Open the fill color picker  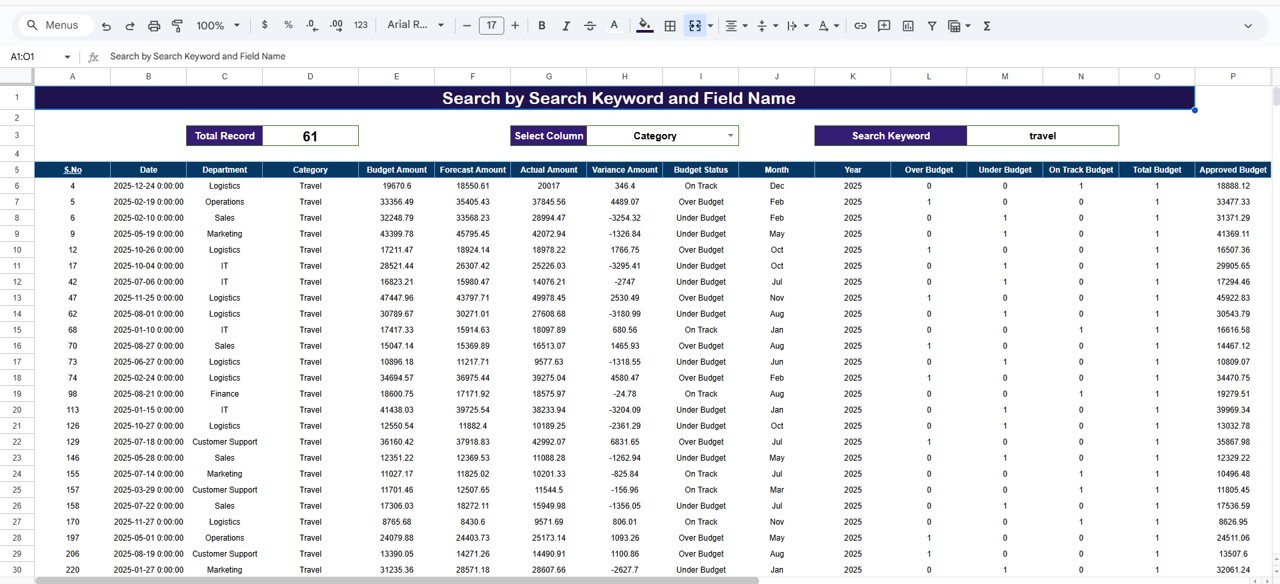(644, 25)
